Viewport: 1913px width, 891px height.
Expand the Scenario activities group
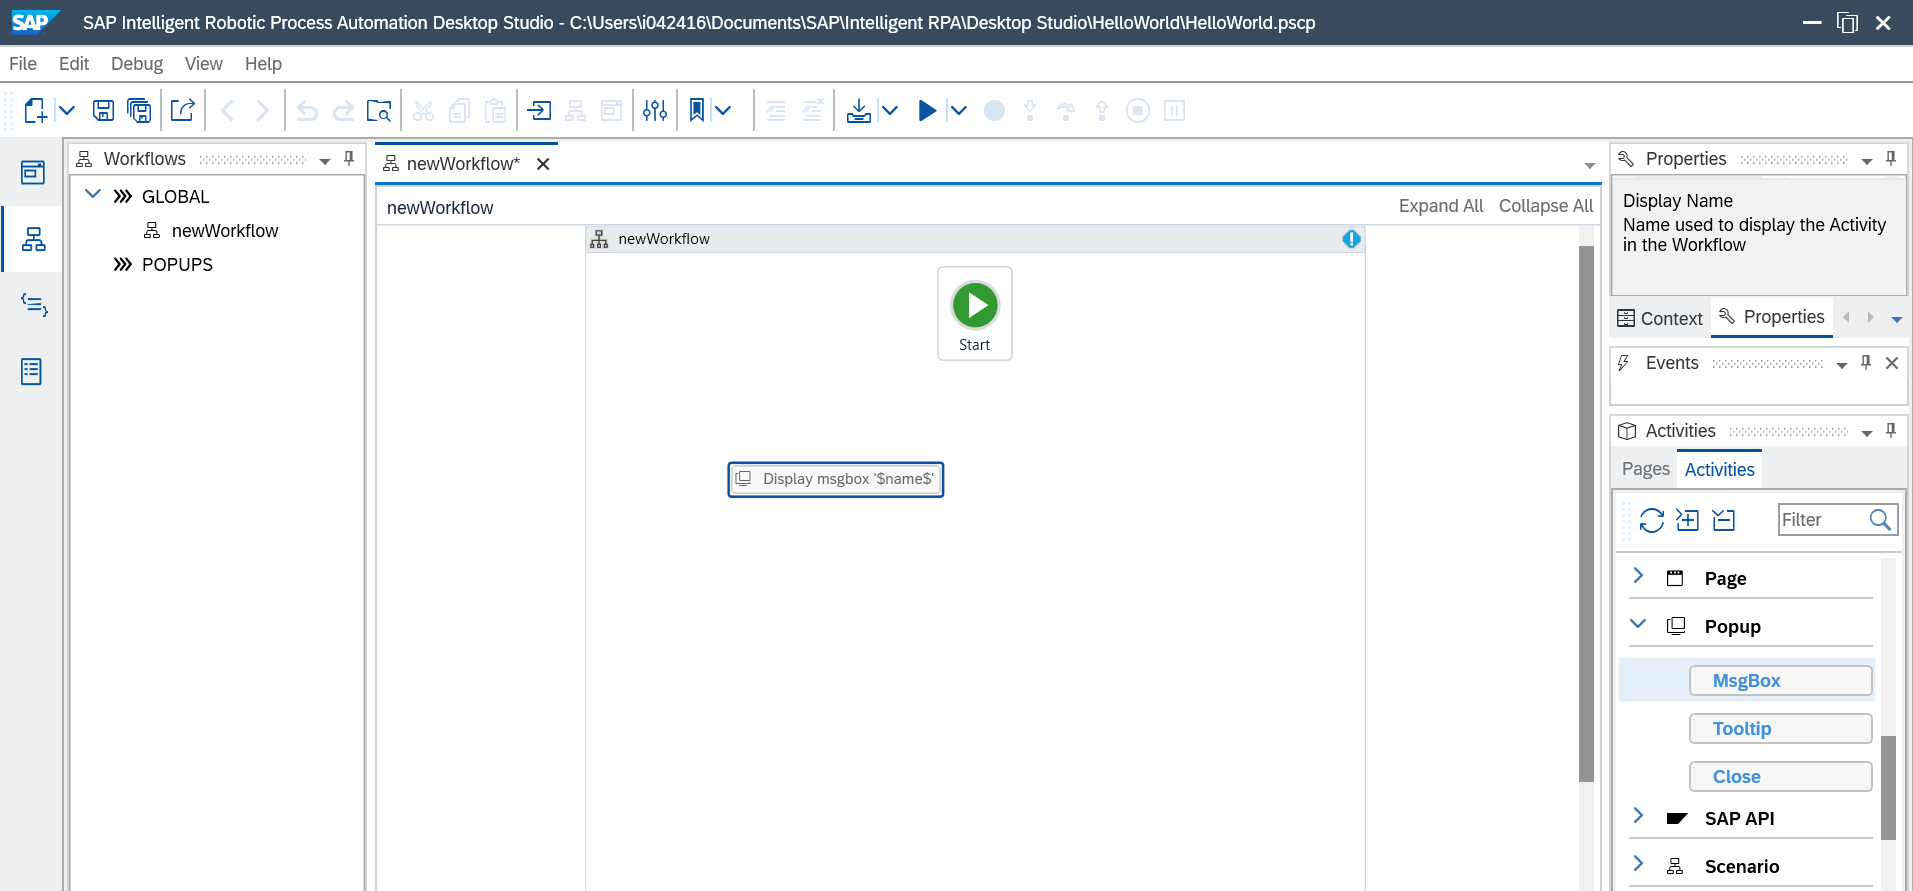coord(1638,863)
